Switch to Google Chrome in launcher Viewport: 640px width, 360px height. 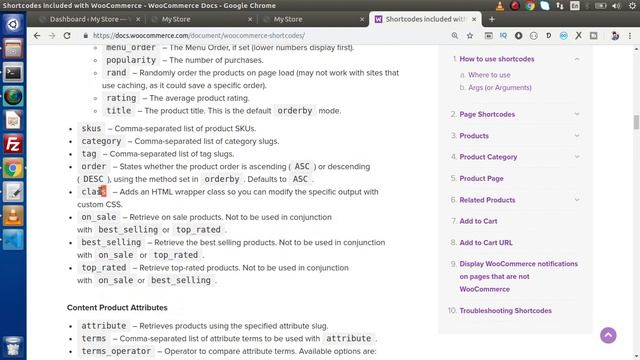pos(13,168)
